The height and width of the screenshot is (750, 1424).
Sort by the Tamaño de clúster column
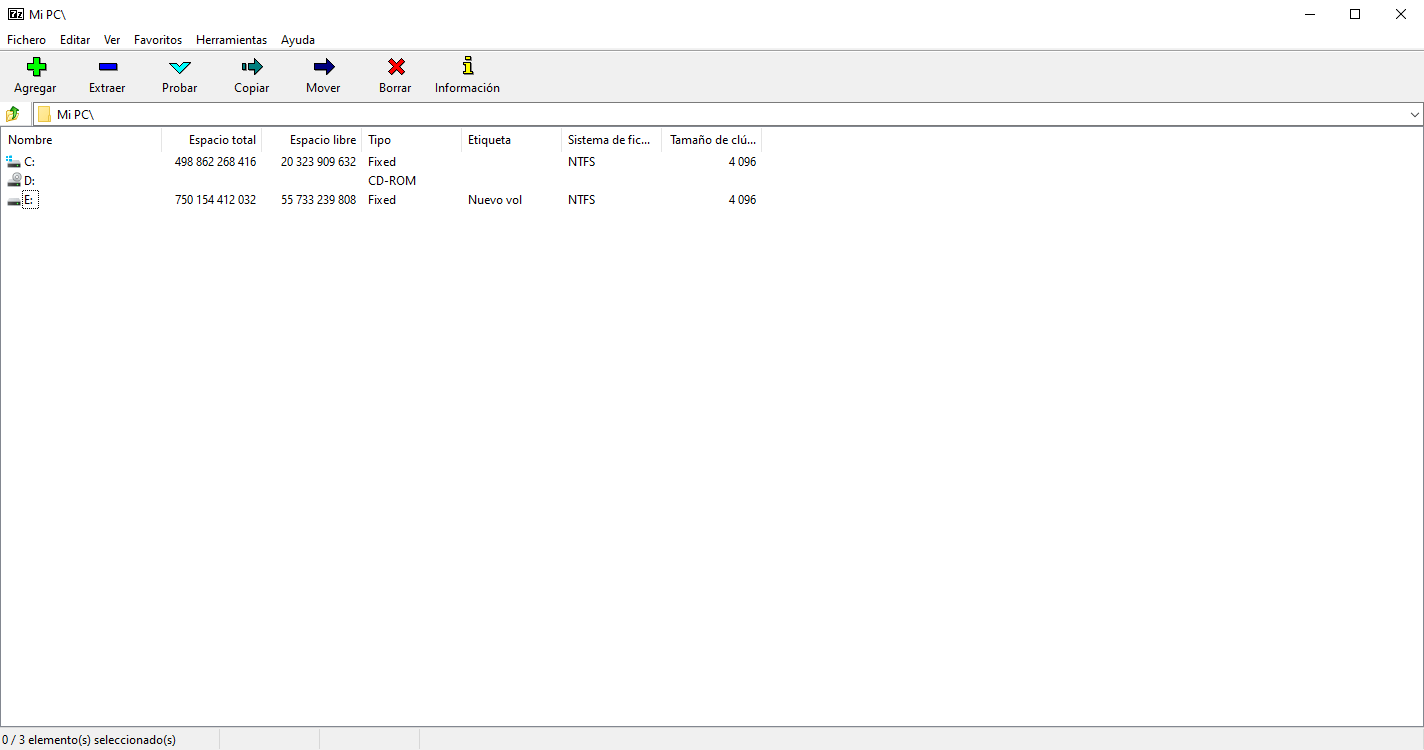point(711,140)
